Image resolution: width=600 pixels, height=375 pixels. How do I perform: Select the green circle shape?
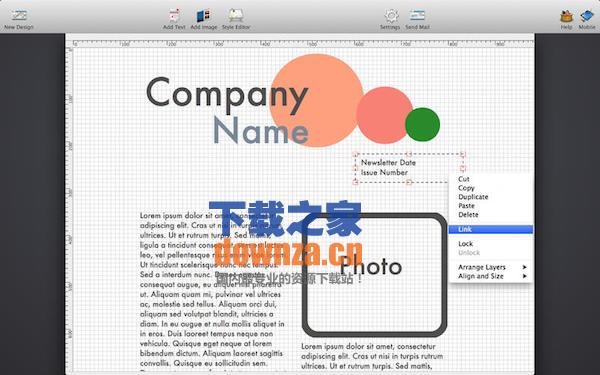click(x=422, y=125)
